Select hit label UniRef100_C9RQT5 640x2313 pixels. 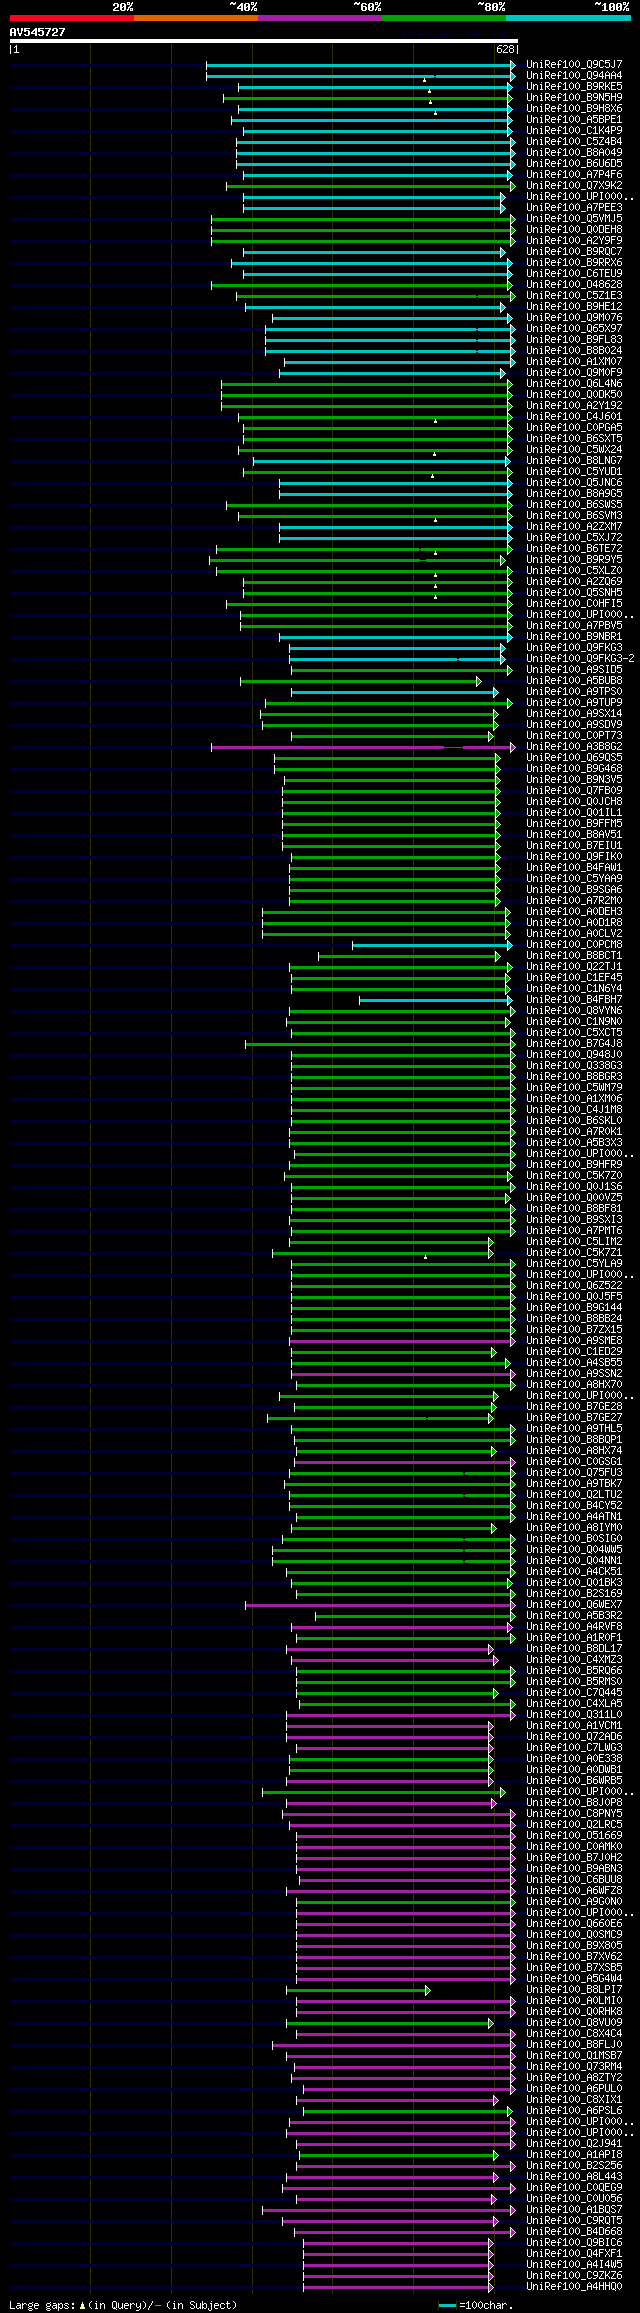tap(574, 2220)
